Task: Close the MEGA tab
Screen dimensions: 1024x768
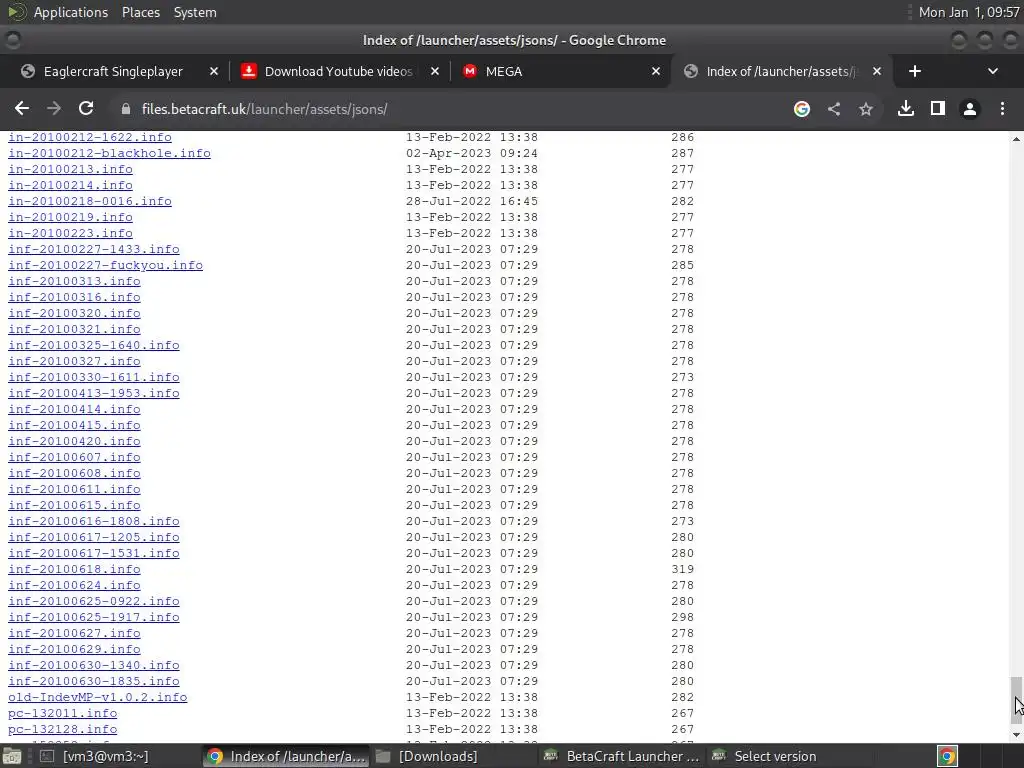Action: click(656, 71)
